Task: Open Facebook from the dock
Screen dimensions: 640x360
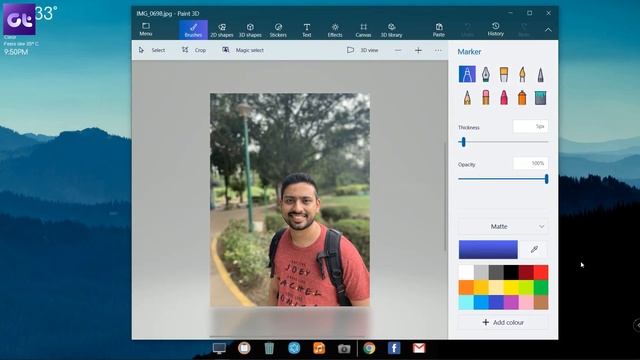Action: tap(394, 348)
